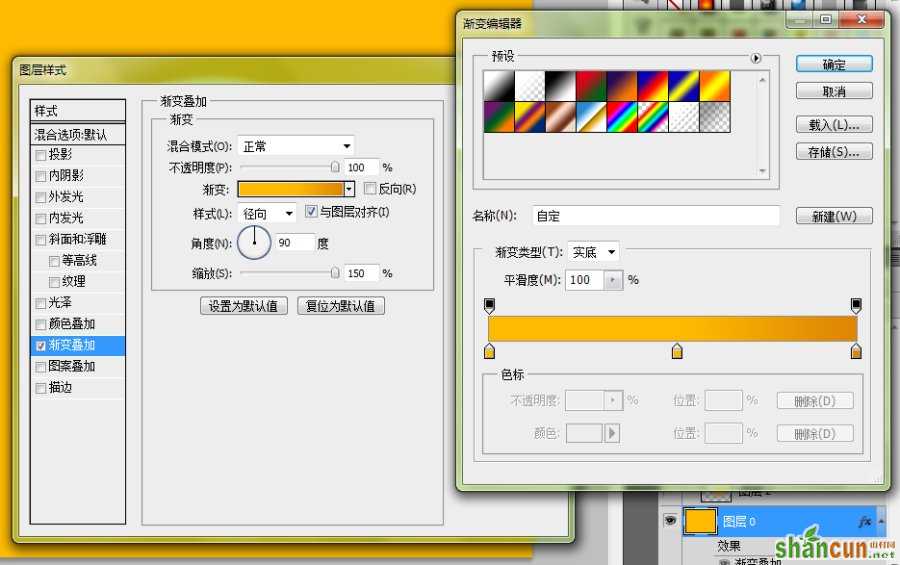Choose the neutral density gray checker preset
The image size is (900, 565).
coord(715,117)
